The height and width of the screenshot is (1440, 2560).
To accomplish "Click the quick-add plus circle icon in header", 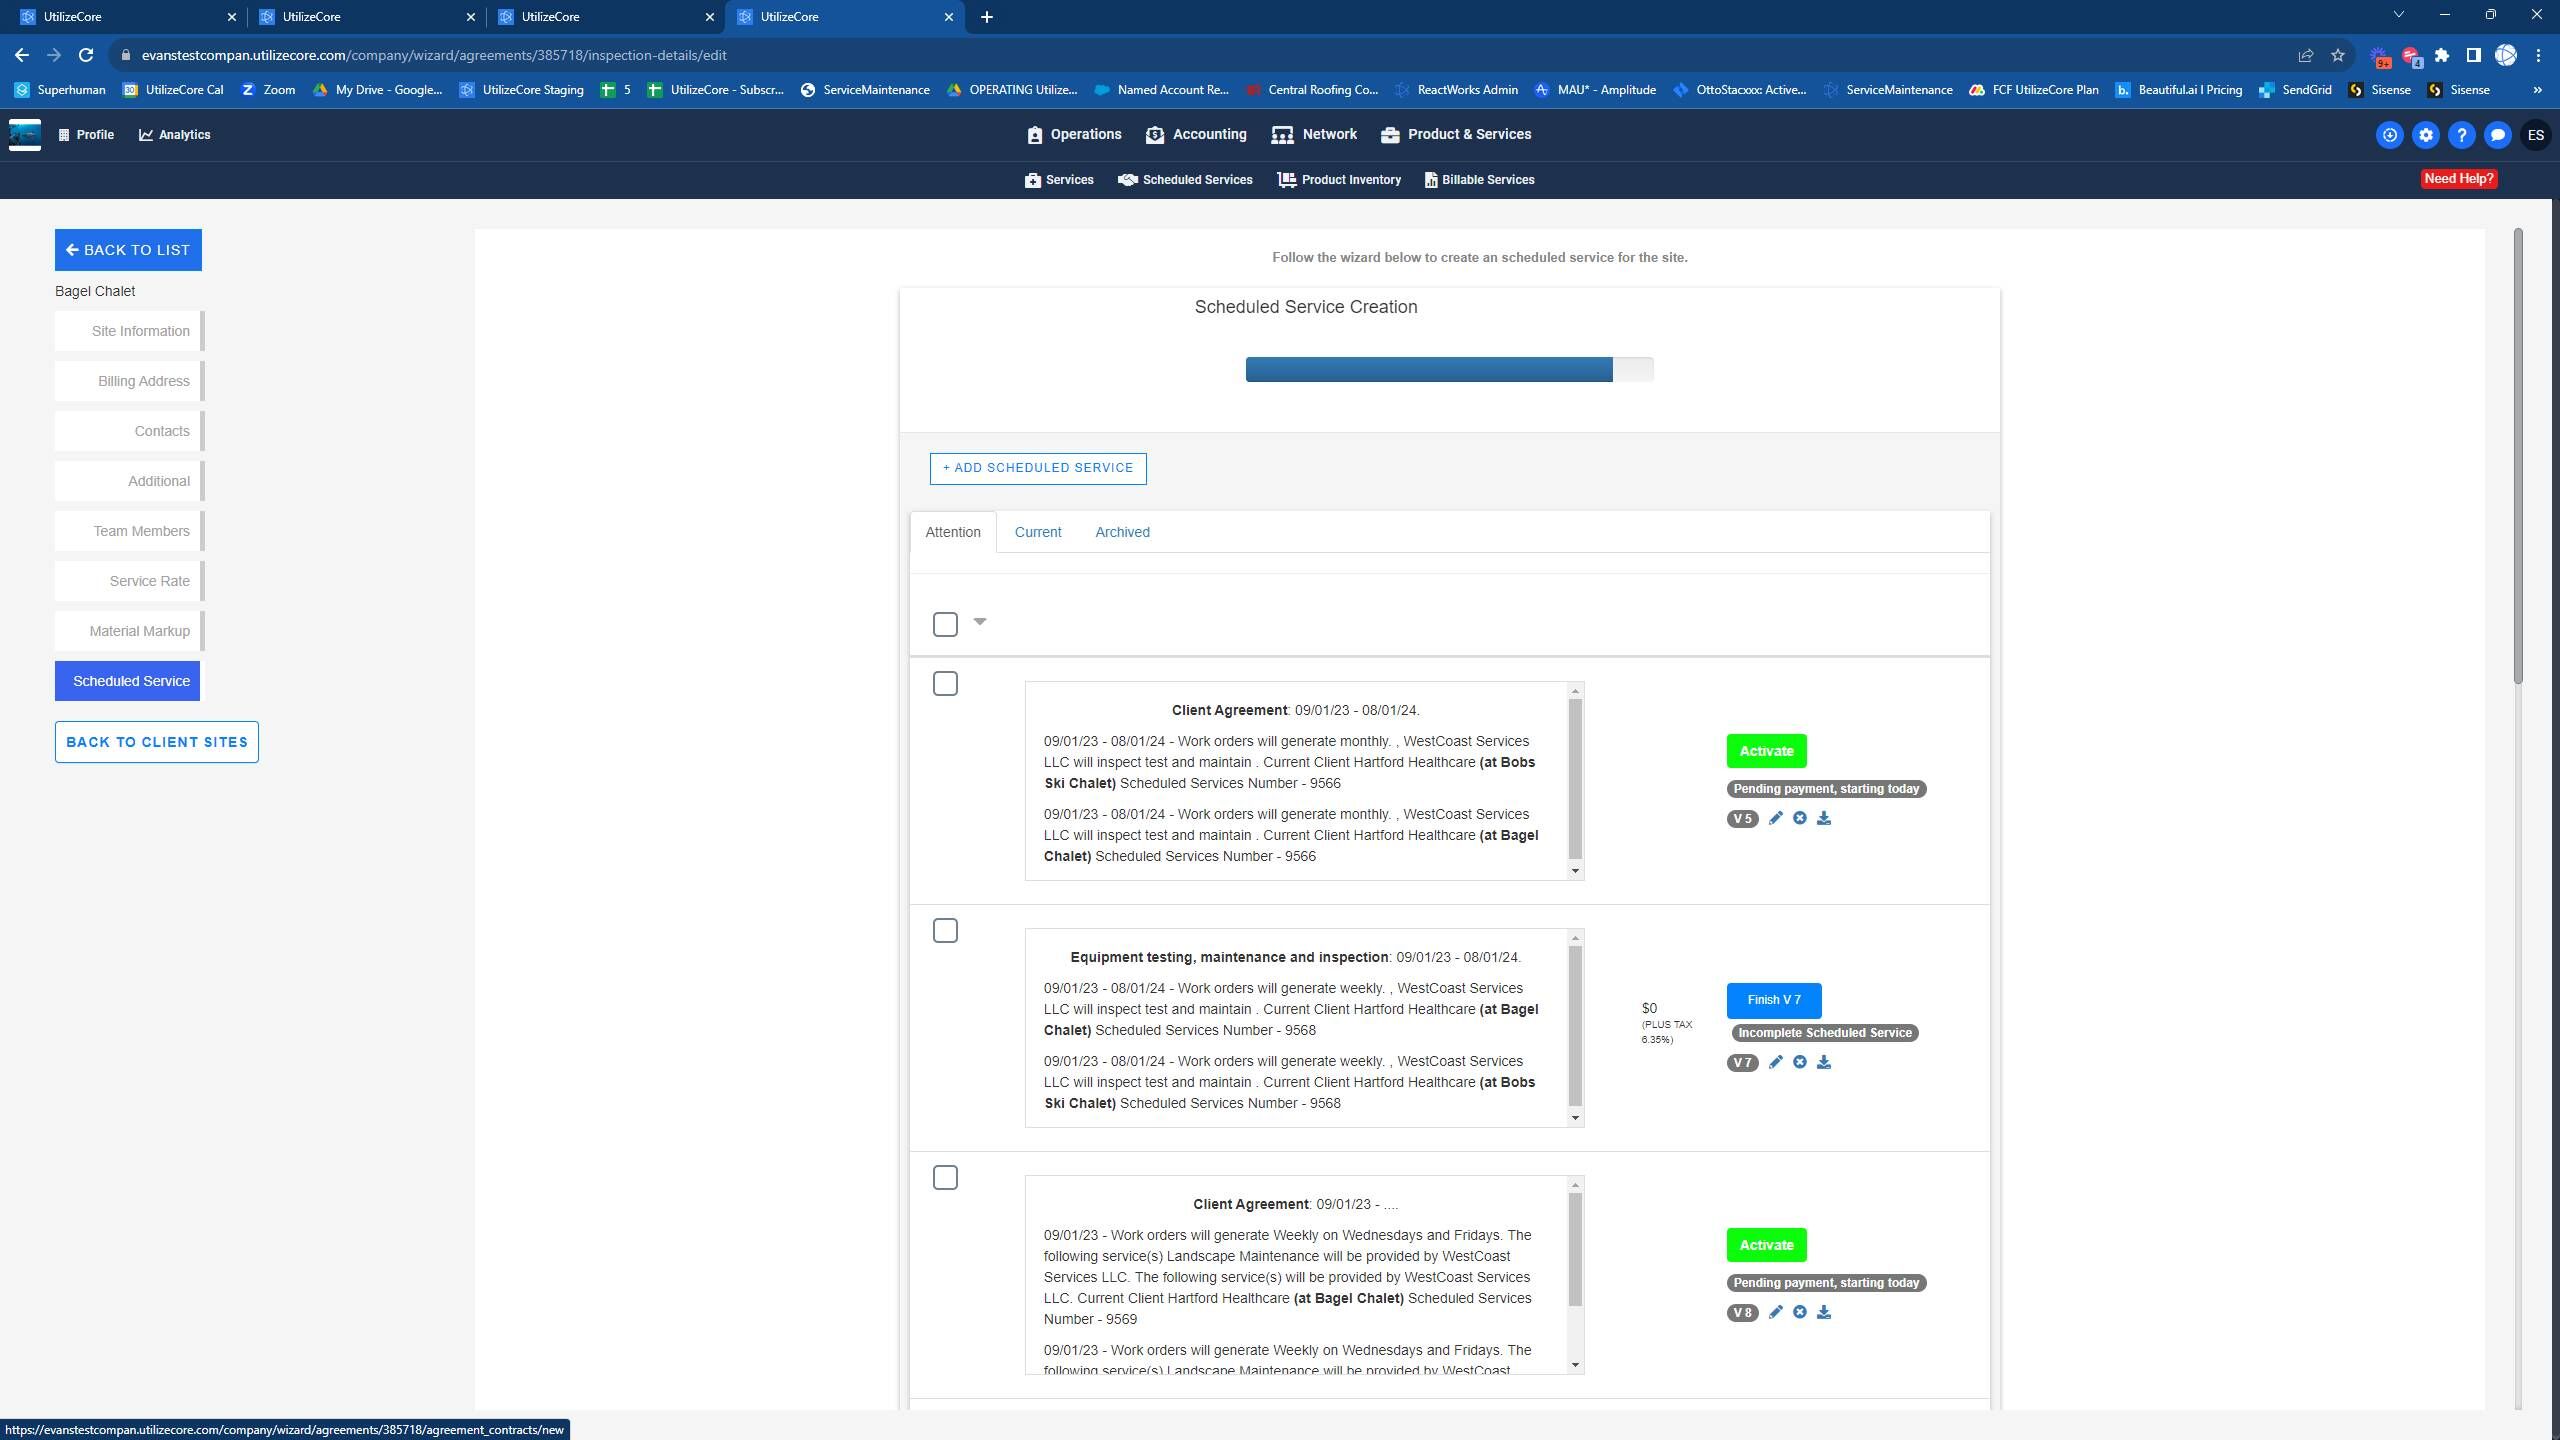I will click(2389, 135).
